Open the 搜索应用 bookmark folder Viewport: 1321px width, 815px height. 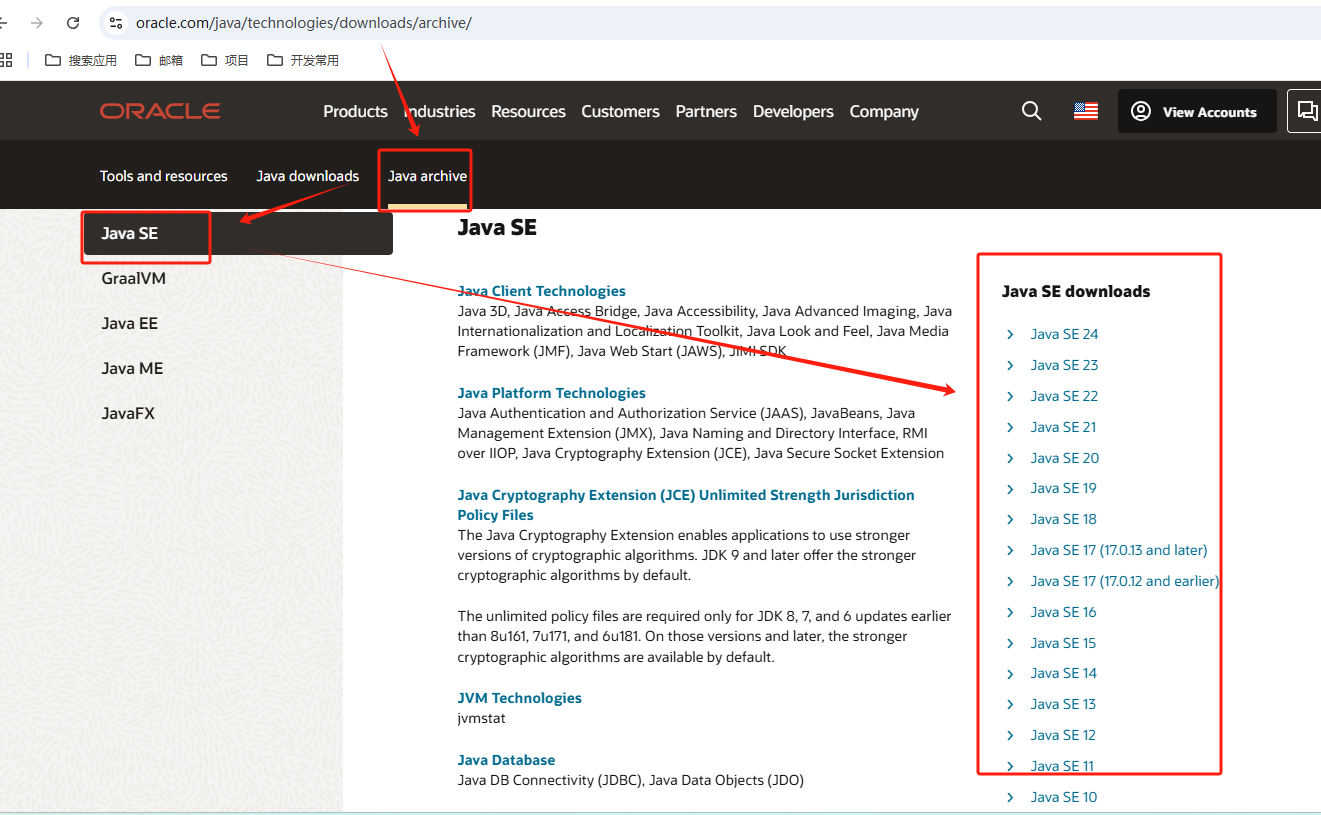coord(81,60)
